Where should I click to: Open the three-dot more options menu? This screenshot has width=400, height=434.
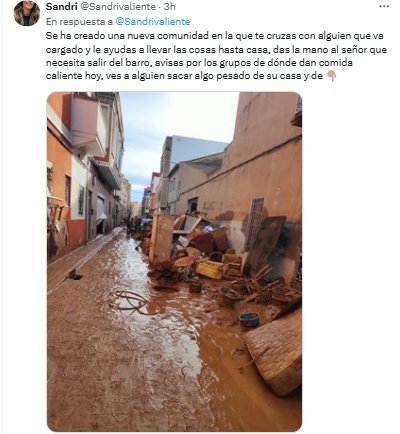point(384,6)
